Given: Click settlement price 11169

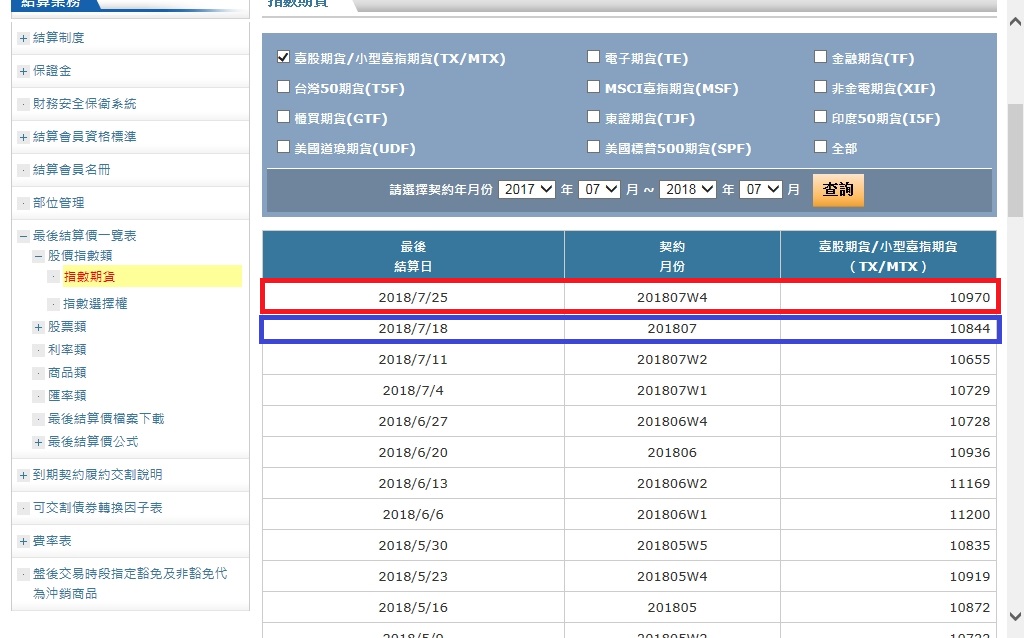Looking at the screenshot, I should (970, 484).
